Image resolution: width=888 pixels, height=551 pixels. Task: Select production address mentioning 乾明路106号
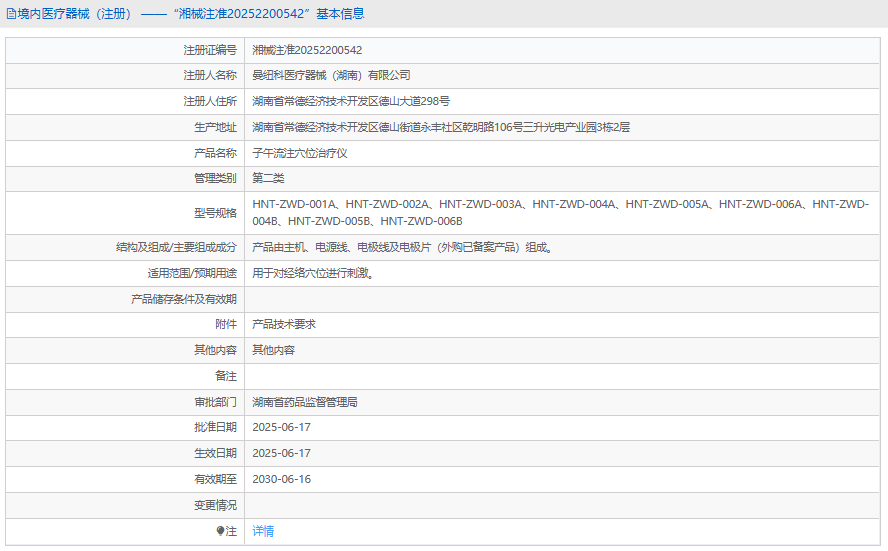coord(441,127)
